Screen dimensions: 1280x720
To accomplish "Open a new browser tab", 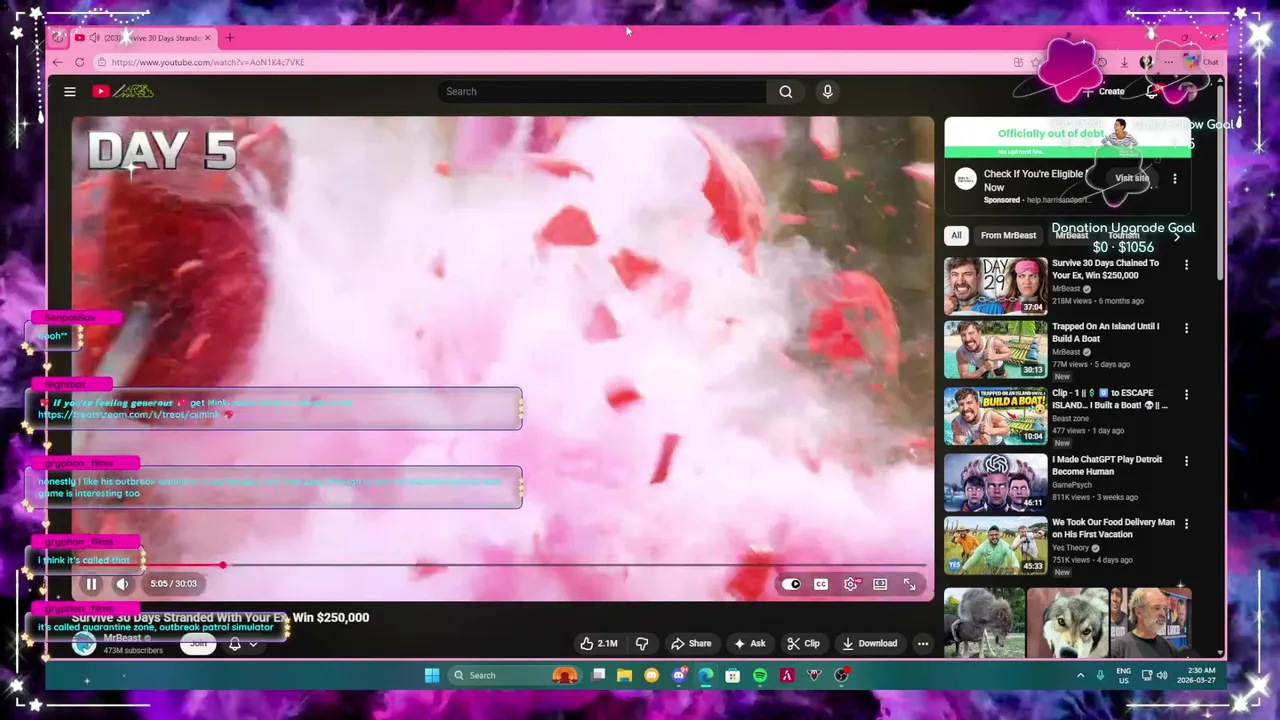I will tap(229, 38).
